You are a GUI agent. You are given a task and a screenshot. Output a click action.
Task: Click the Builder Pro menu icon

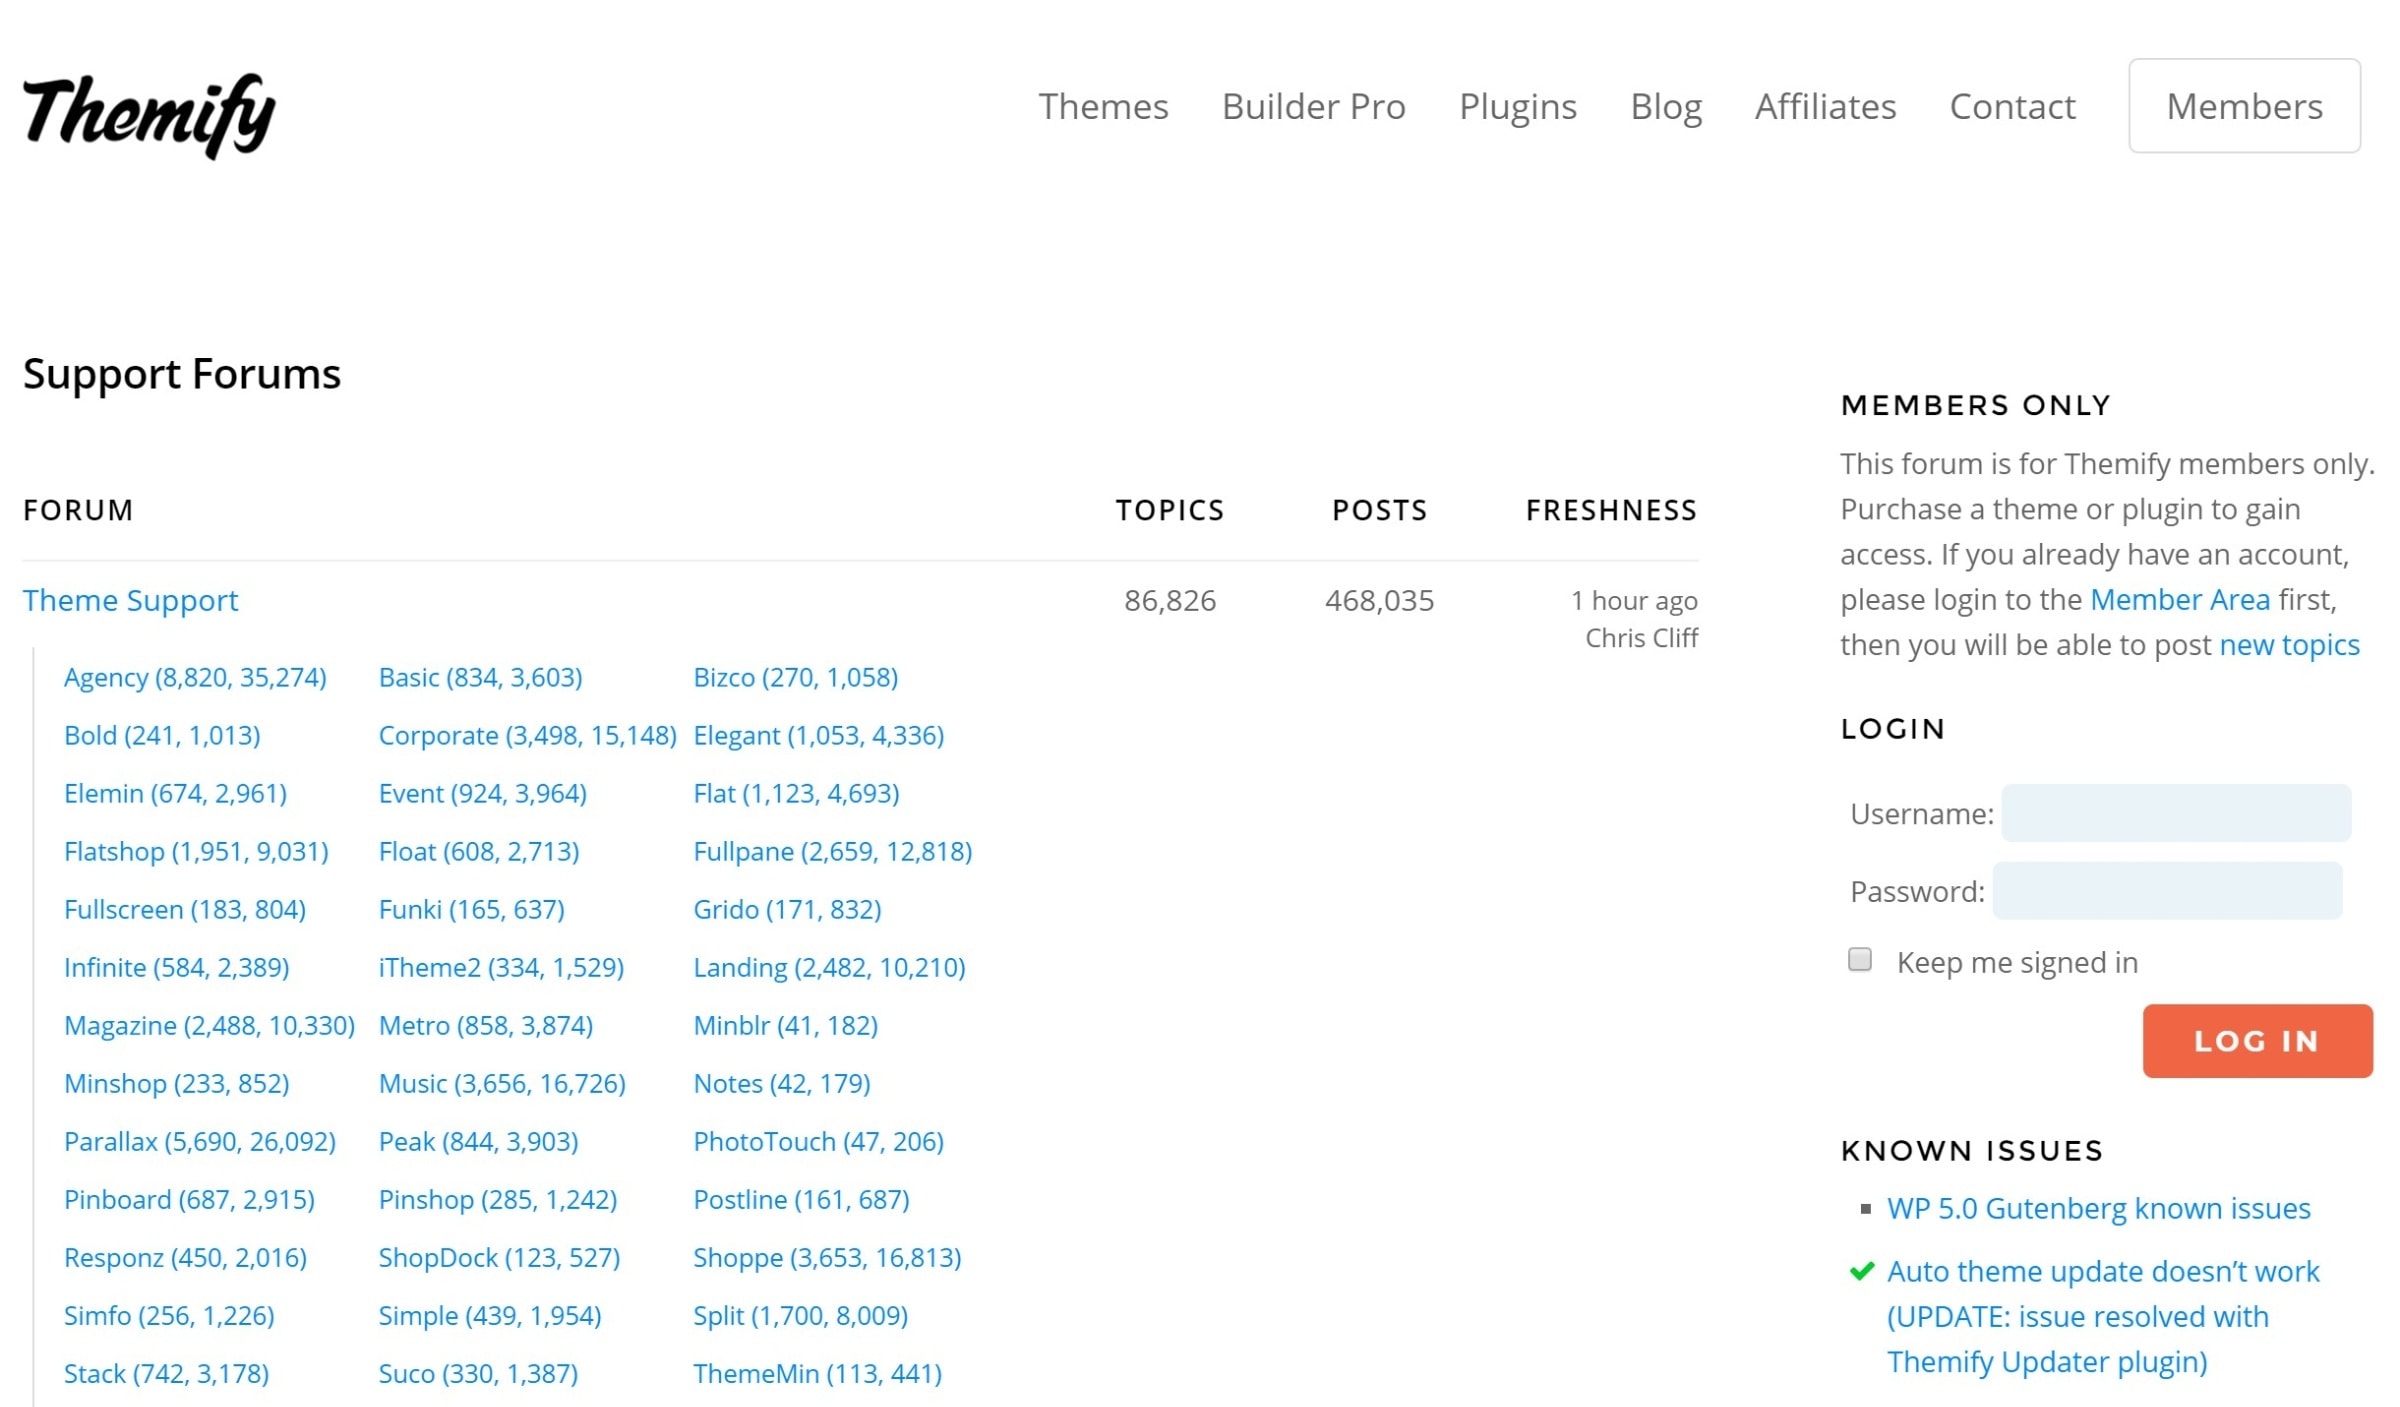(1313, 106)
